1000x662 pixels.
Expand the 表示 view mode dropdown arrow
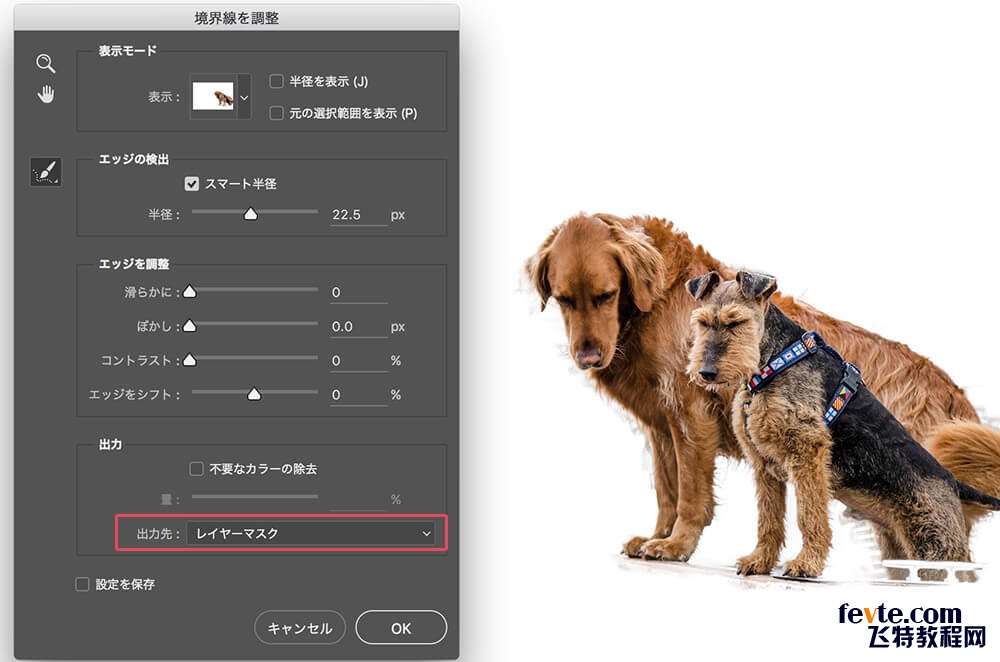pyautogui.click(x=244, y=97)
